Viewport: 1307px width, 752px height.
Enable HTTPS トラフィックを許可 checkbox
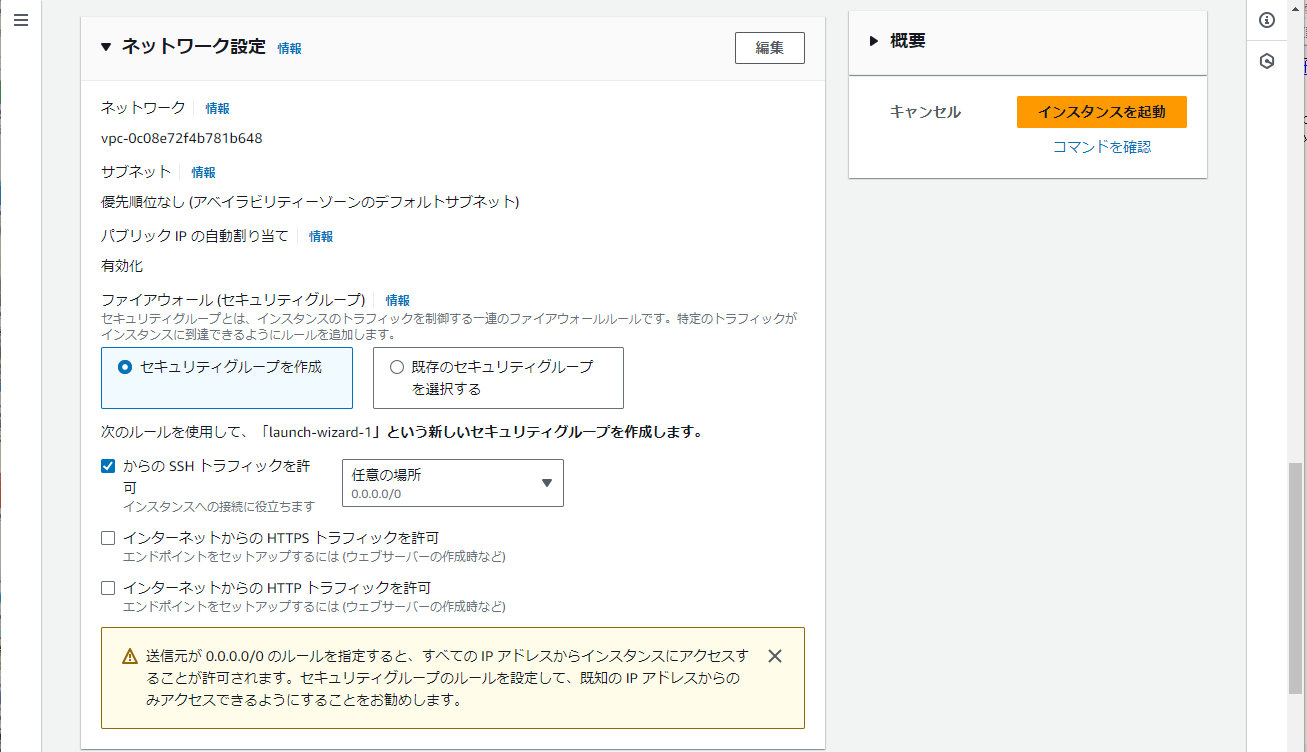[x=108, y=538]
